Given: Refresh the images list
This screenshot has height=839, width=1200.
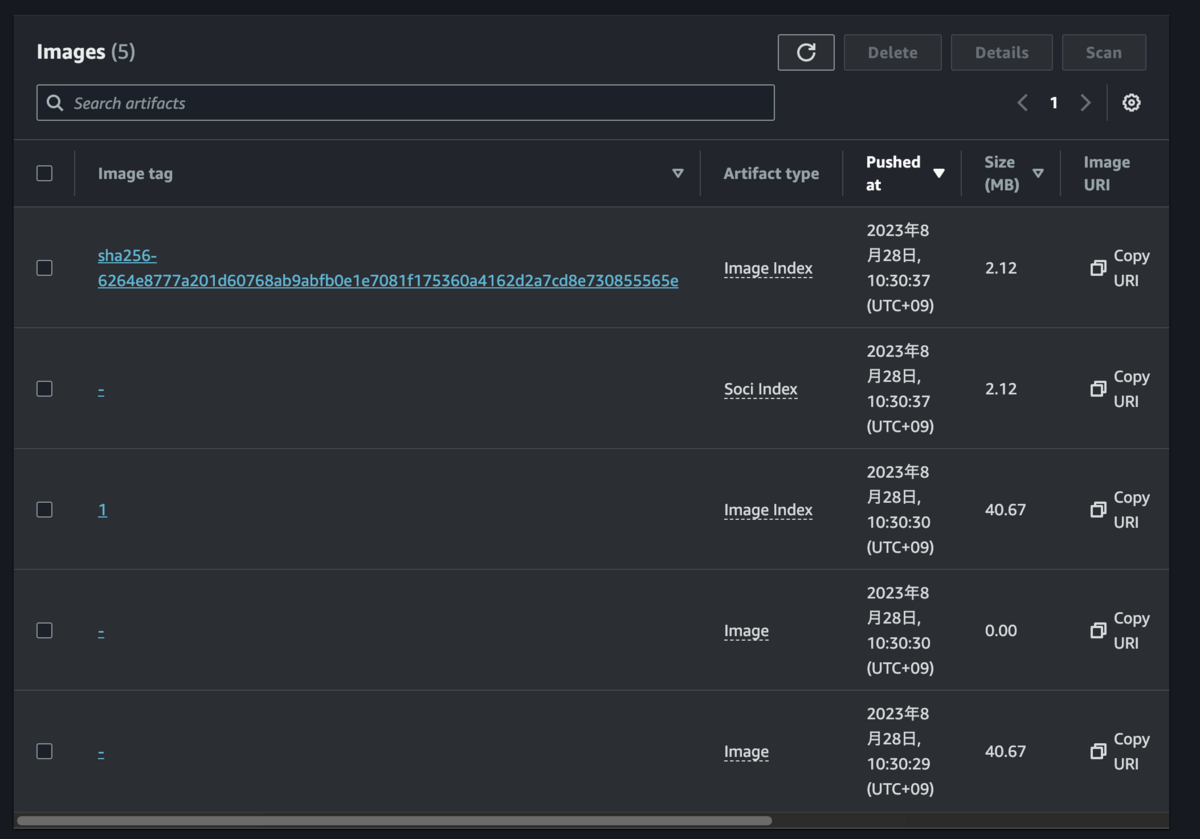Looking at the screenshot, I should (806, 52).
